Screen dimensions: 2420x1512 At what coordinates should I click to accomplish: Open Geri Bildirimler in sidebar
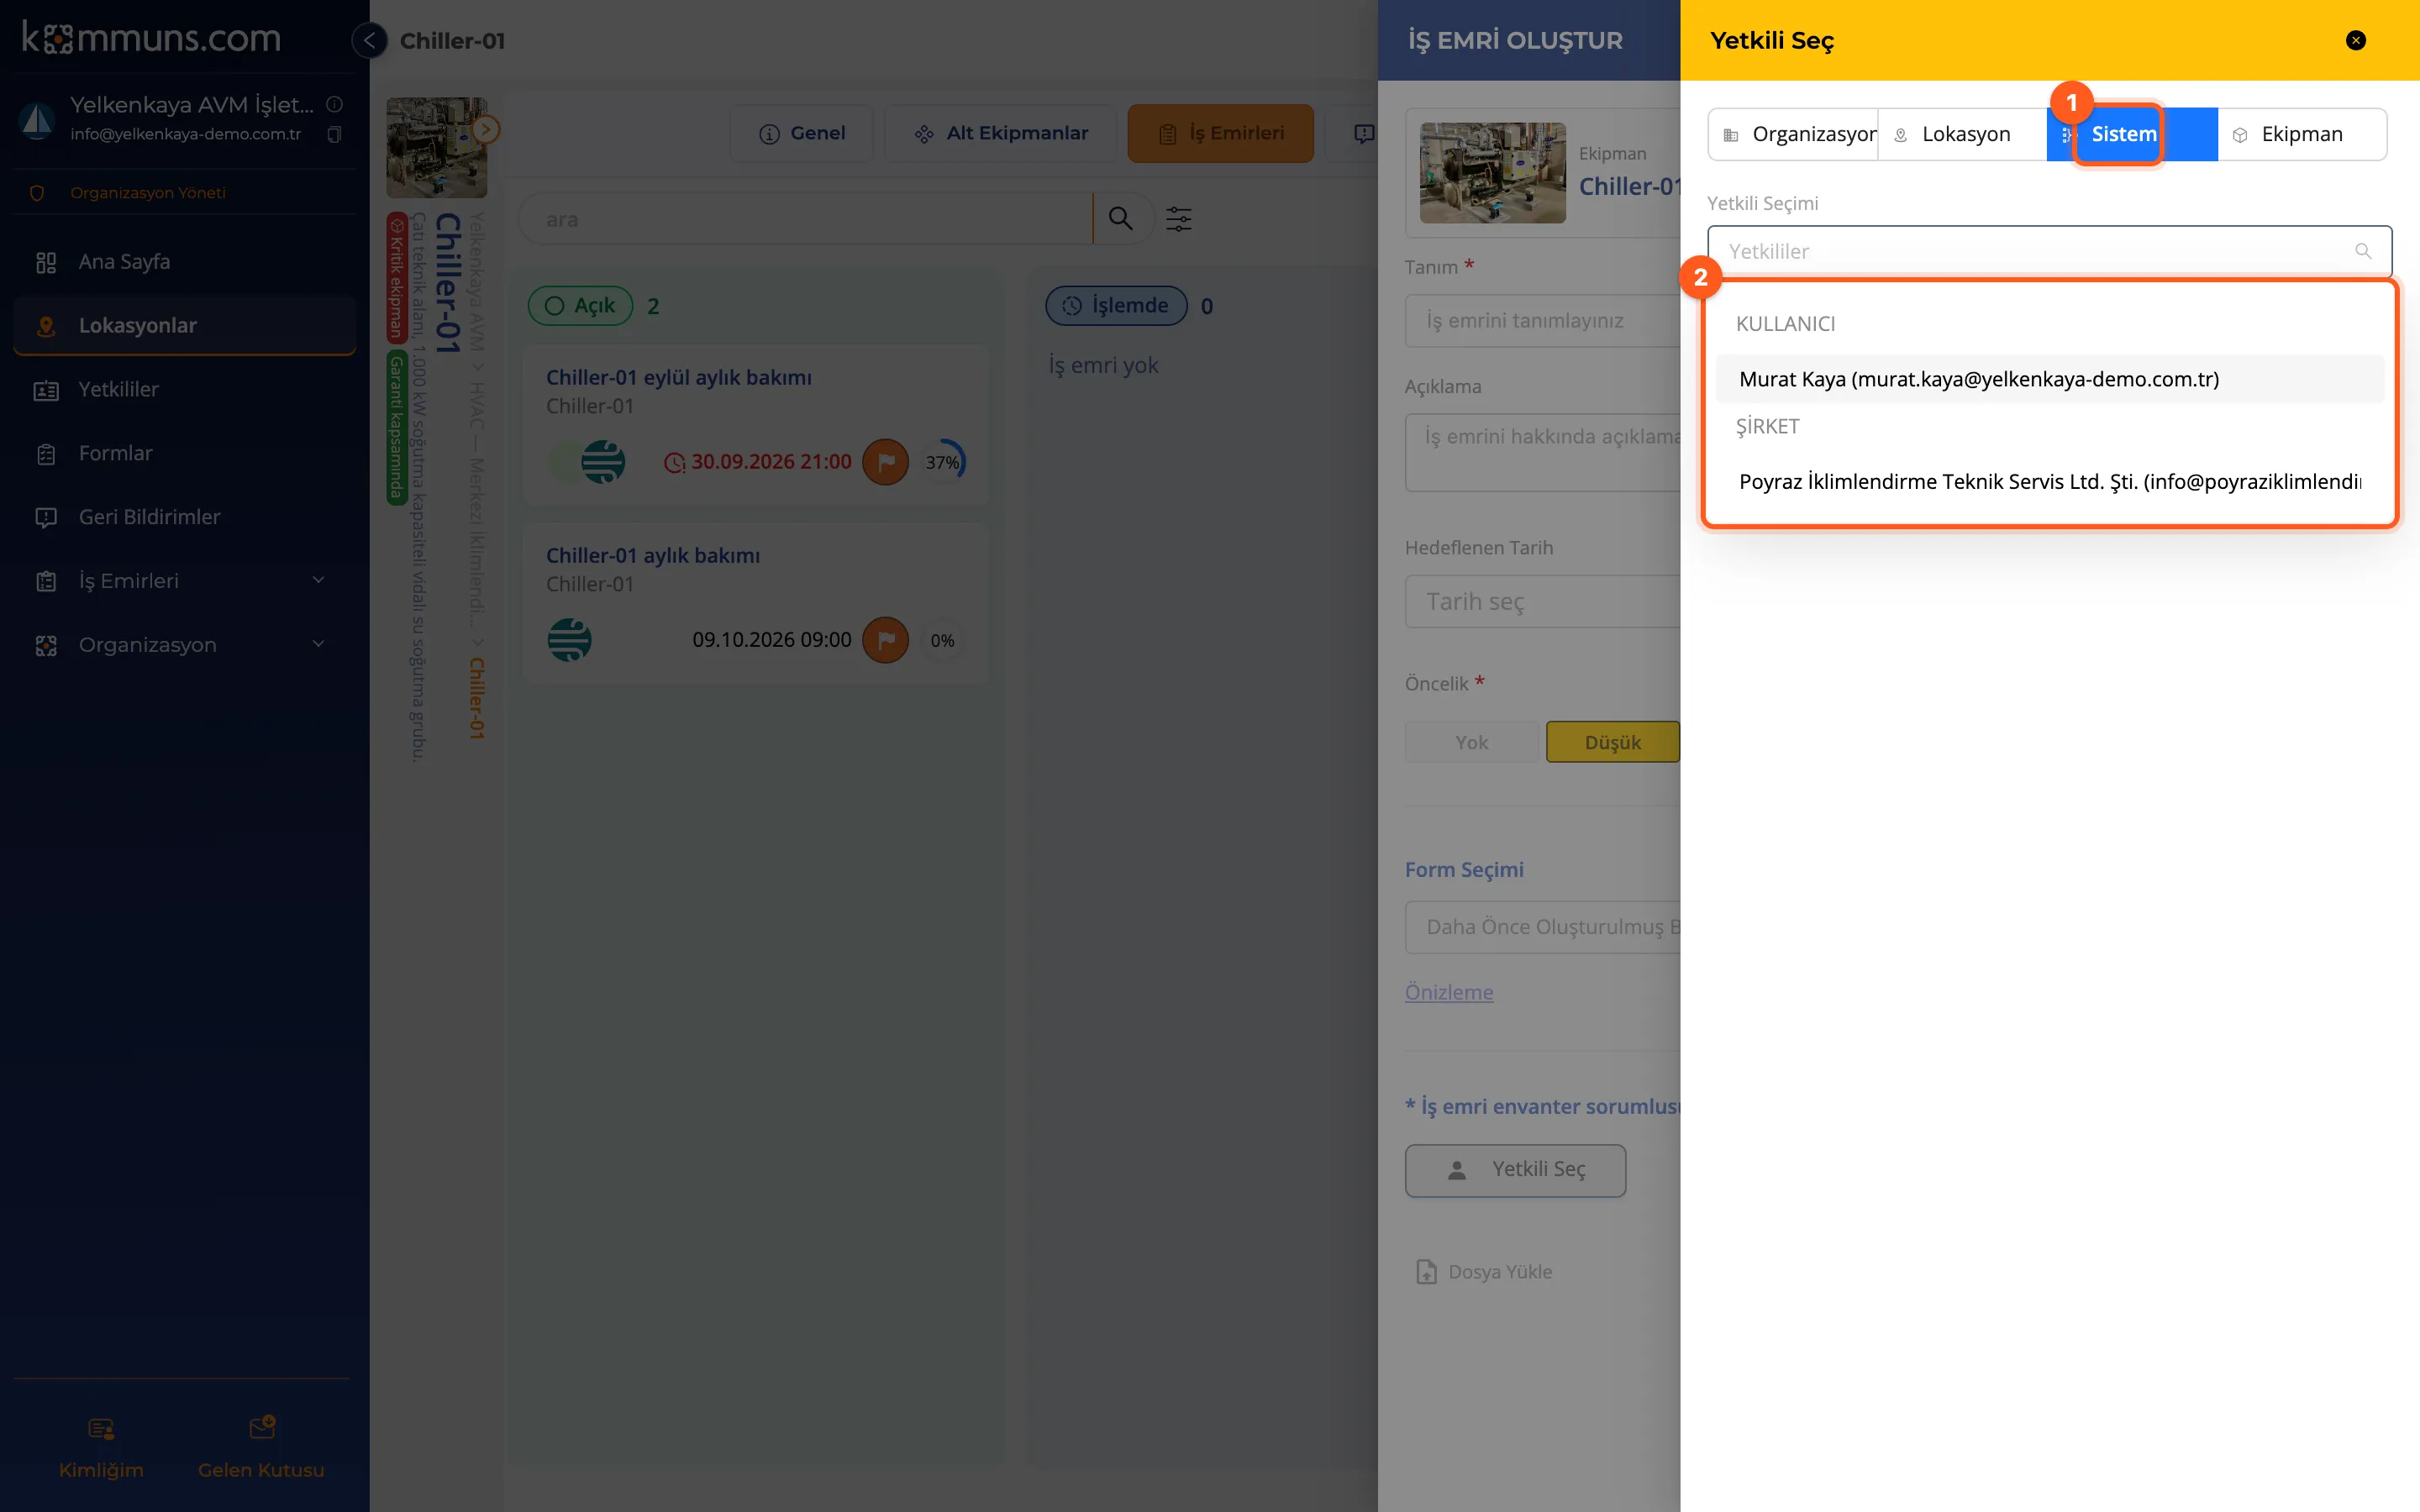point(185,517)
